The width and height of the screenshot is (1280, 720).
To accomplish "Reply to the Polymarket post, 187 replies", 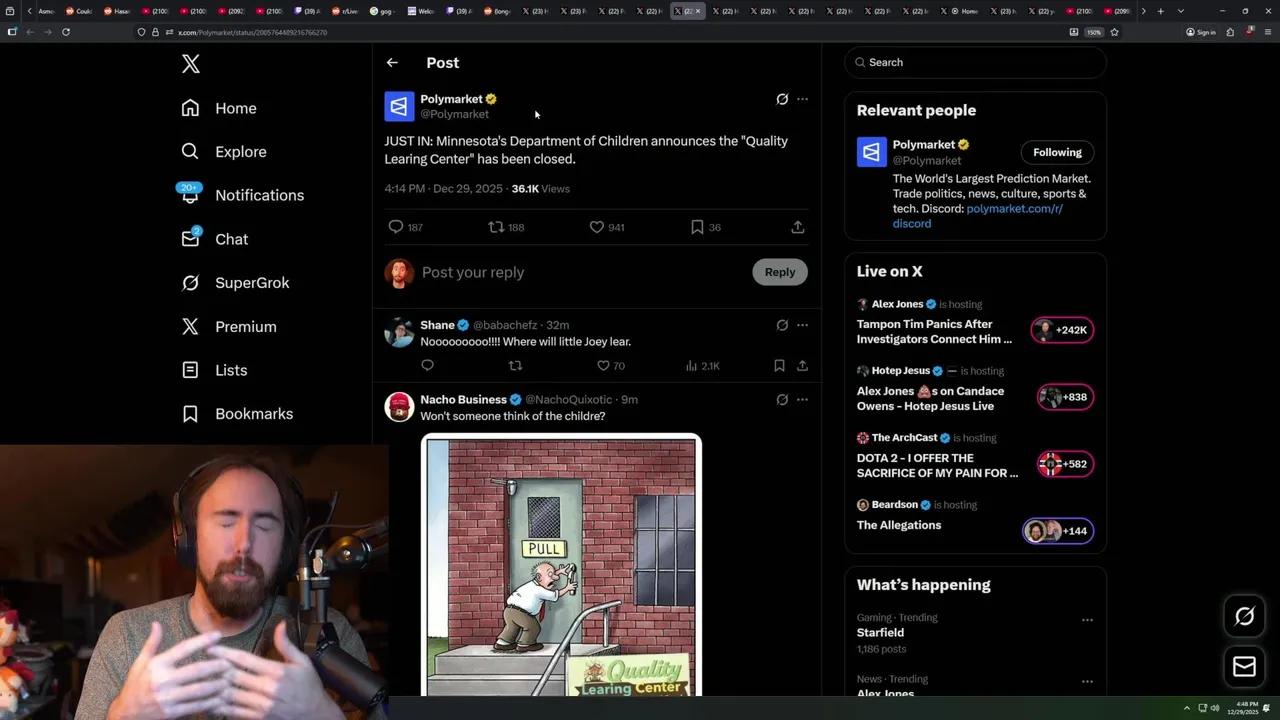I will (405, 227).
